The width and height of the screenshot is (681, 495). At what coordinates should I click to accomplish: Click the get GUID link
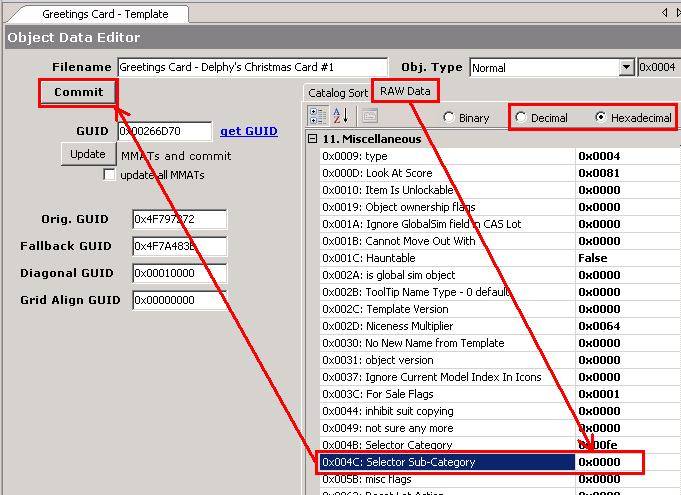tap(249, 131)
